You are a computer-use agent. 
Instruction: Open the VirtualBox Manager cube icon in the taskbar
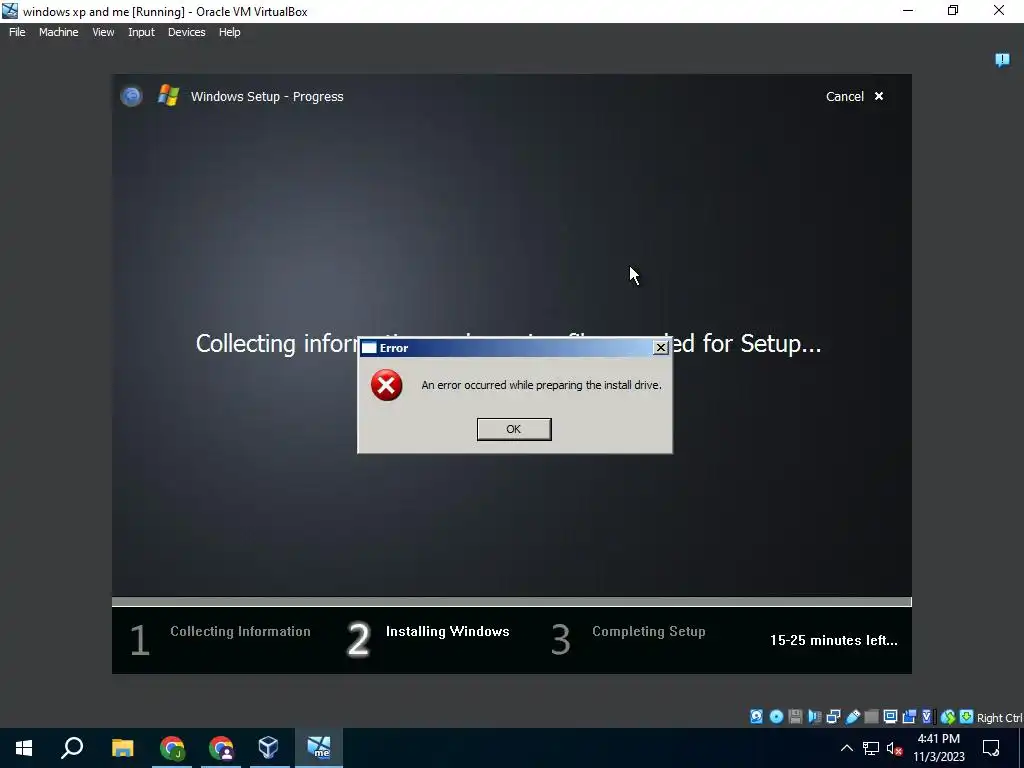click(268, 748)
